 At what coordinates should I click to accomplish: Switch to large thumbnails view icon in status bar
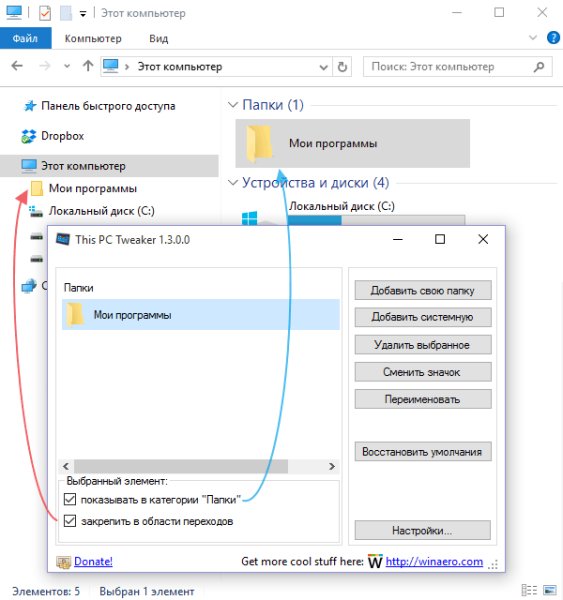click(550, 590)
